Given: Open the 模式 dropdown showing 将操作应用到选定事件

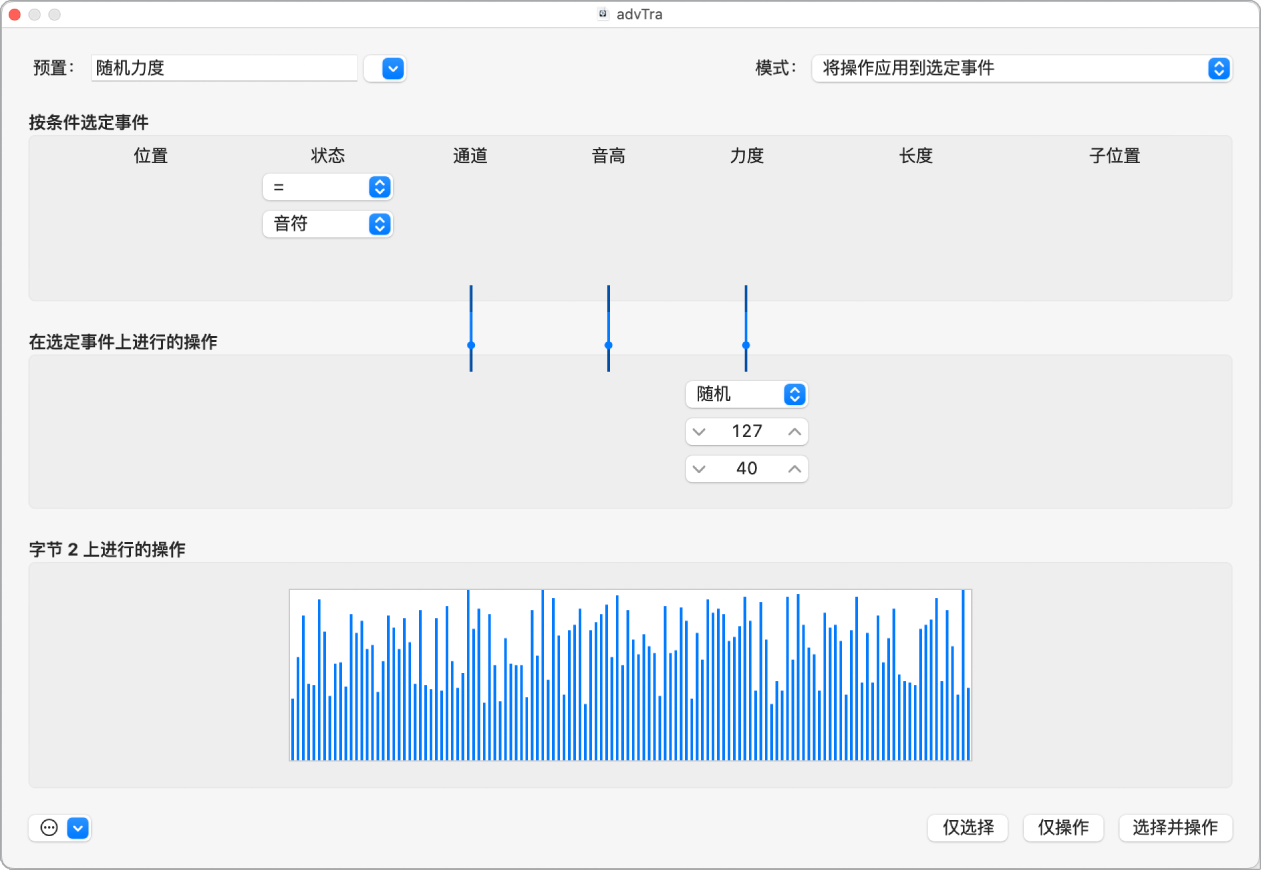Looking at the screenshot, I should (1021, 68).
